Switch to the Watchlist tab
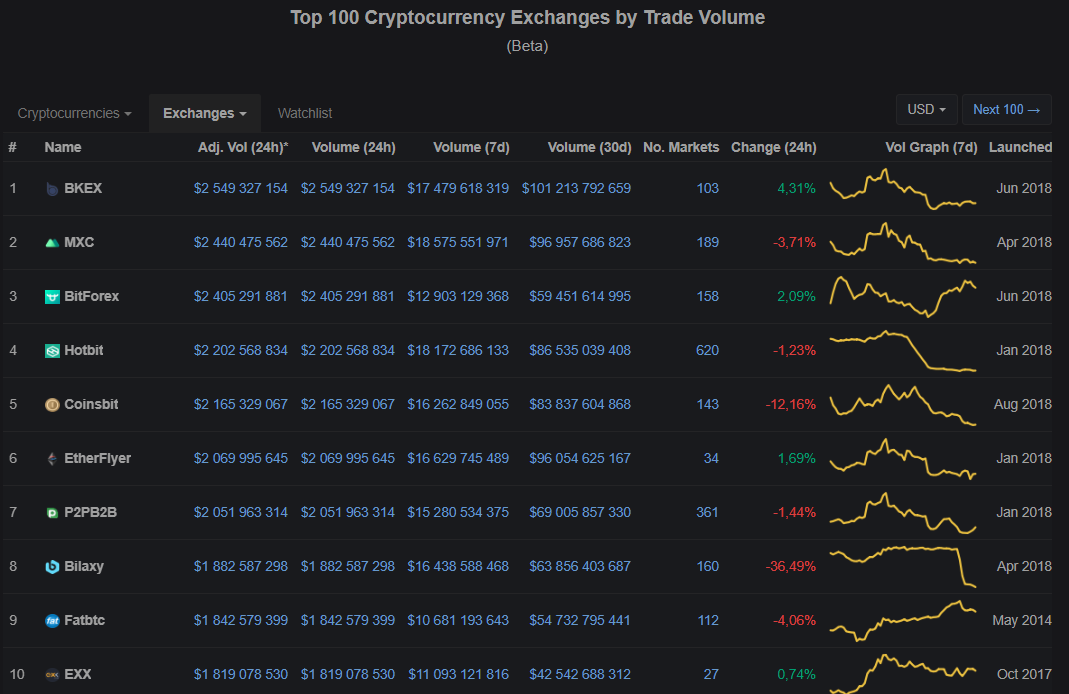This screenshot has height=694, width=1069. (304, 113)
